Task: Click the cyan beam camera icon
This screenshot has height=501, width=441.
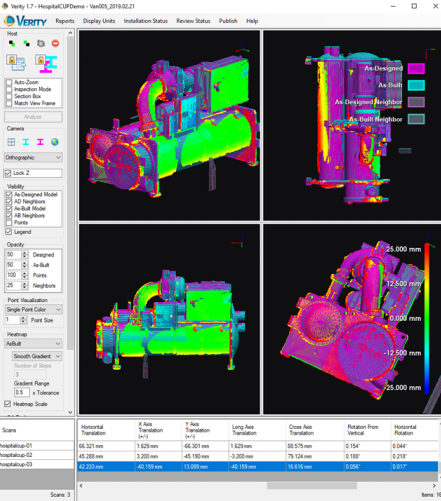Action: pyautogui.click(x=26, y=142)
